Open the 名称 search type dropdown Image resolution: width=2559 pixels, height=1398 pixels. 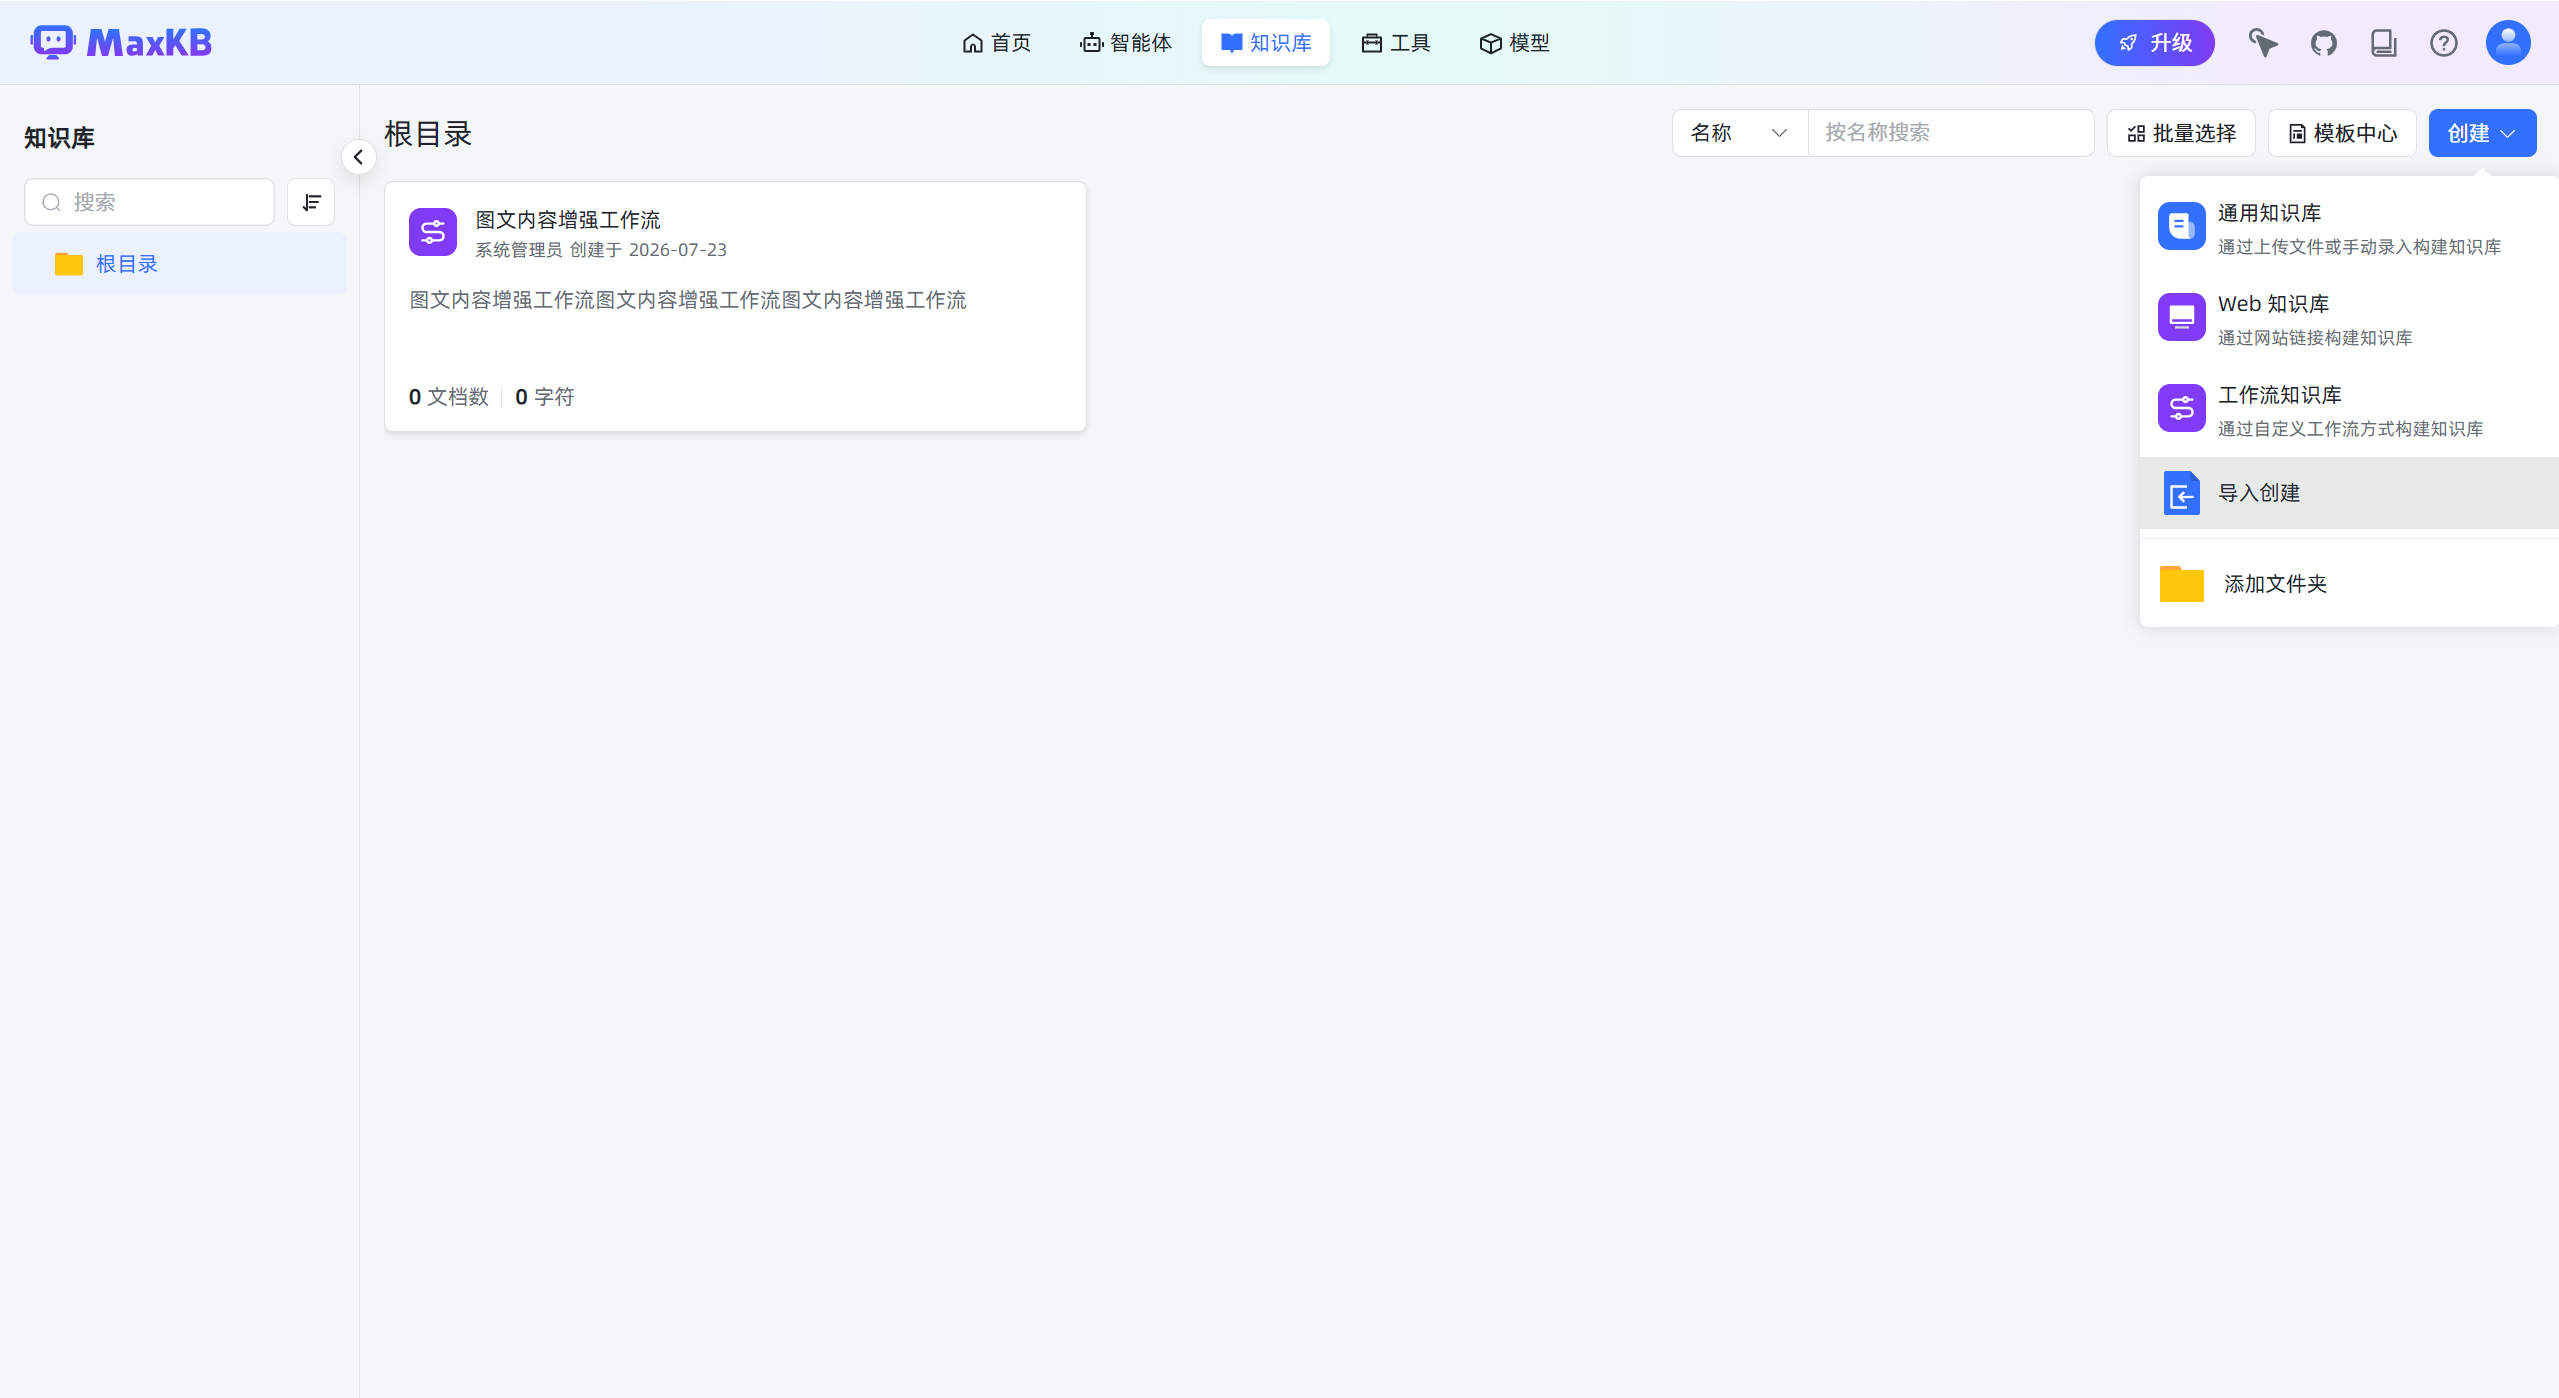pos(1740,133)
